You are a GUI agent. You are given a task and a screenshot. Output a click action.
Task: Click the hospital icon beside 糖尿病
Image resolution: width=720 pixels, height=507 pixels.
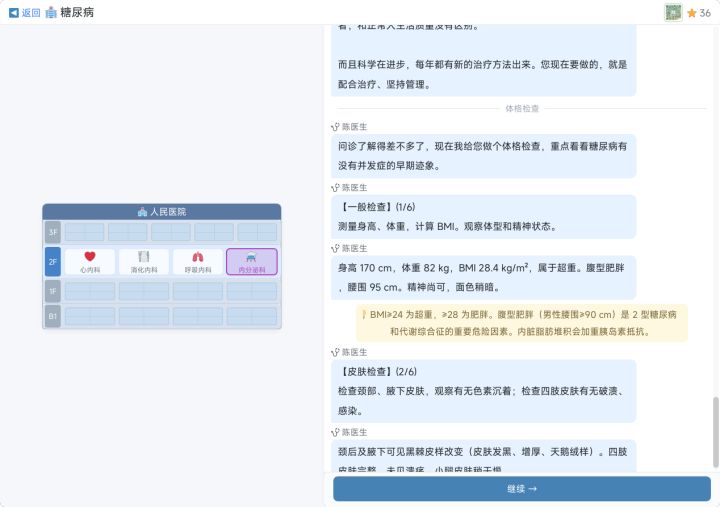click(51, 12)
